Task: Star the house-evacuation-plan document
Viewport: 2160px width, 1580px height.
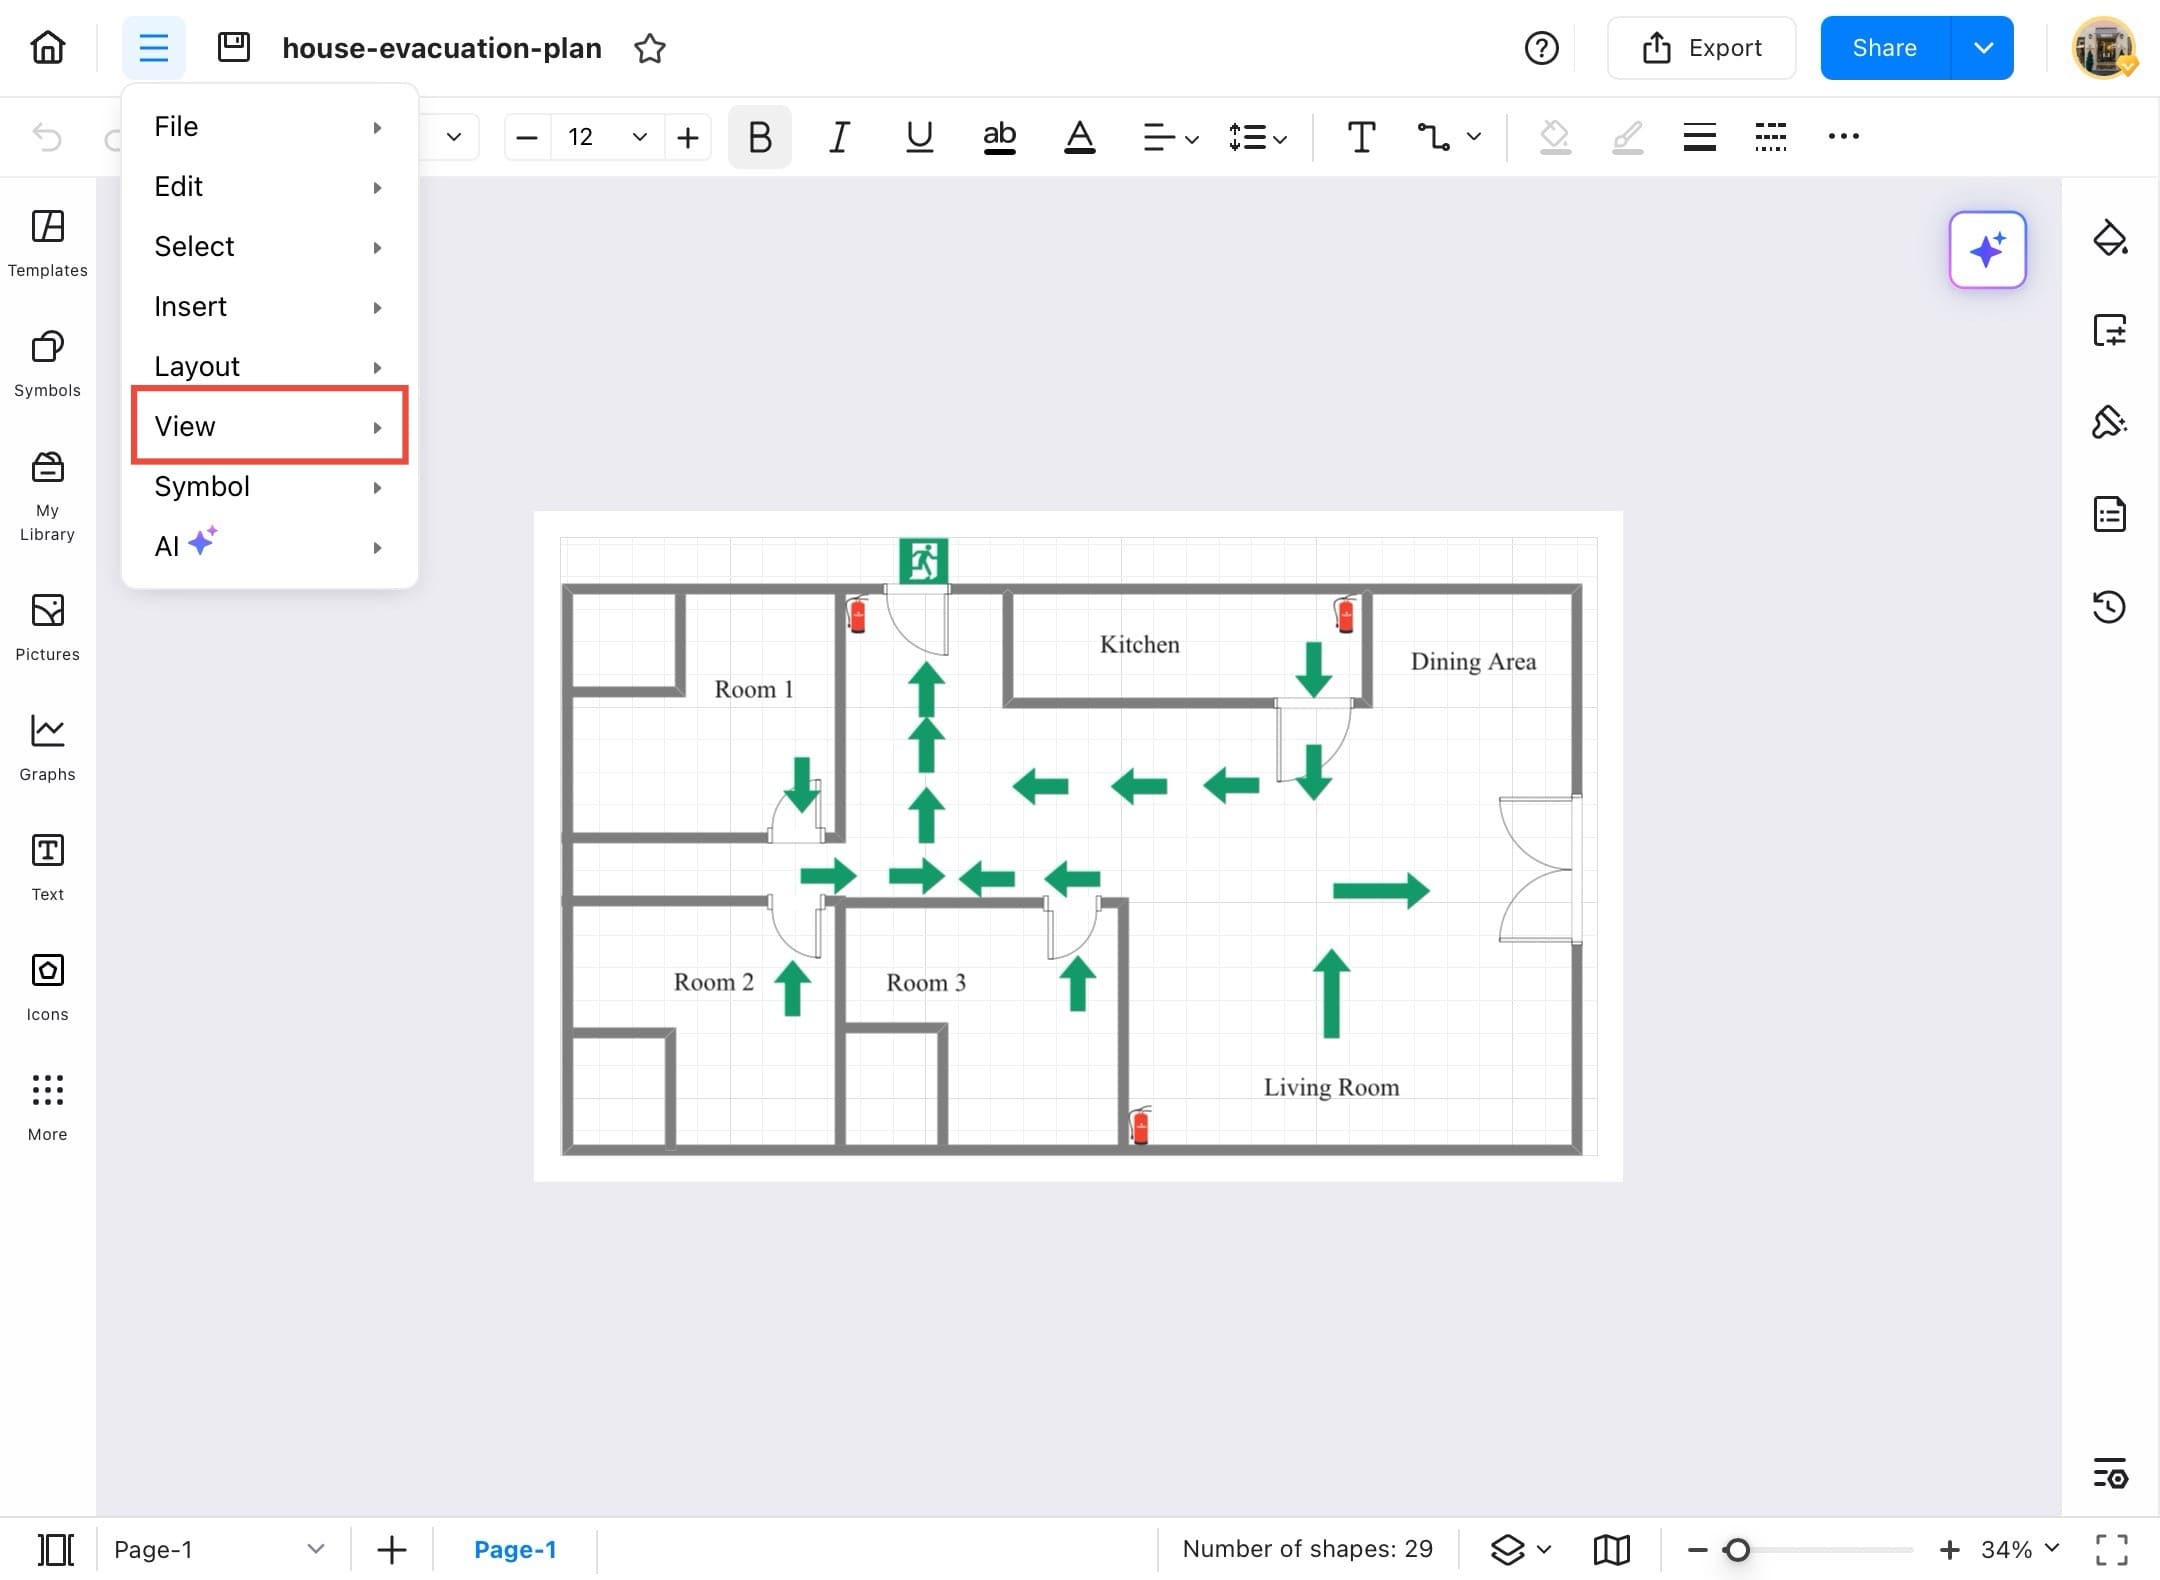Action: pos(649,47)
